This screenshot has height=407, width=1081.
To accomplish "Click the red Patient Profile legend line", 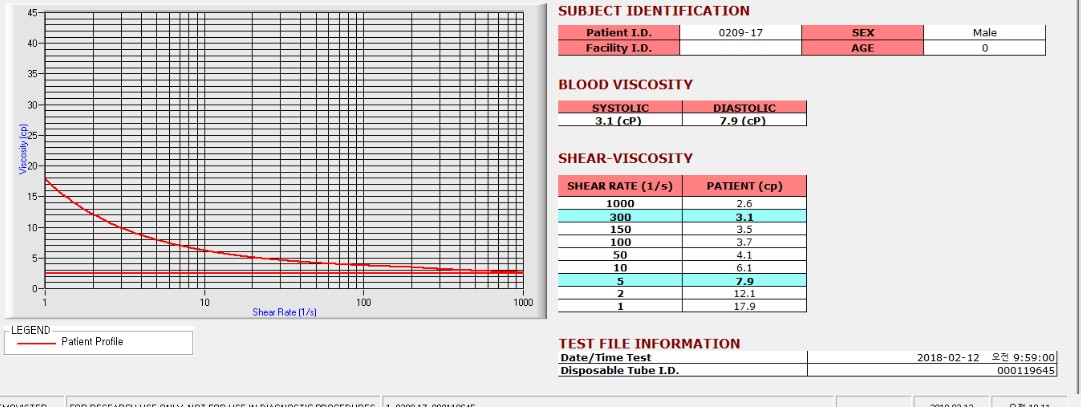I will [x=37, y=342].
